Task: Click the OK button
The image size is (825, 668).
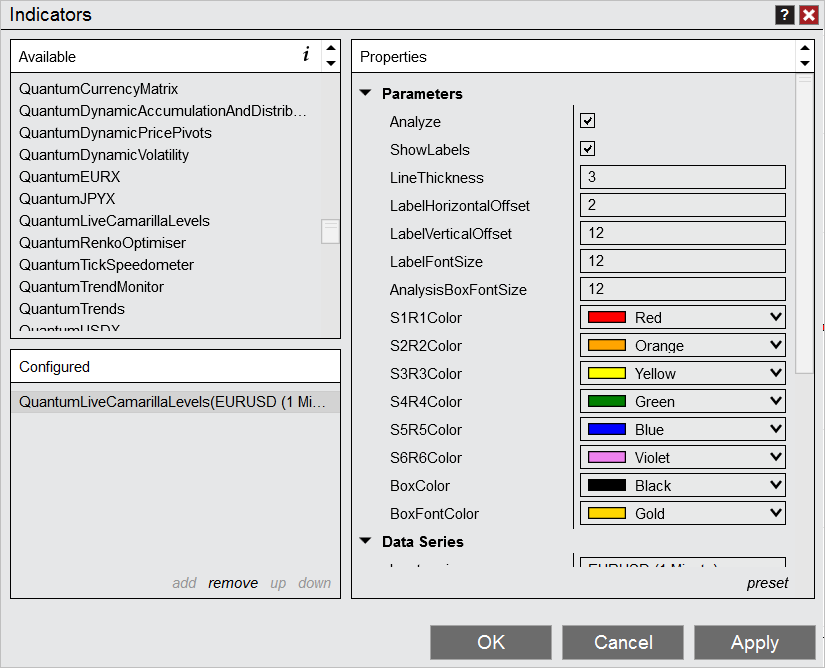Action: click(x=491, y=642)
